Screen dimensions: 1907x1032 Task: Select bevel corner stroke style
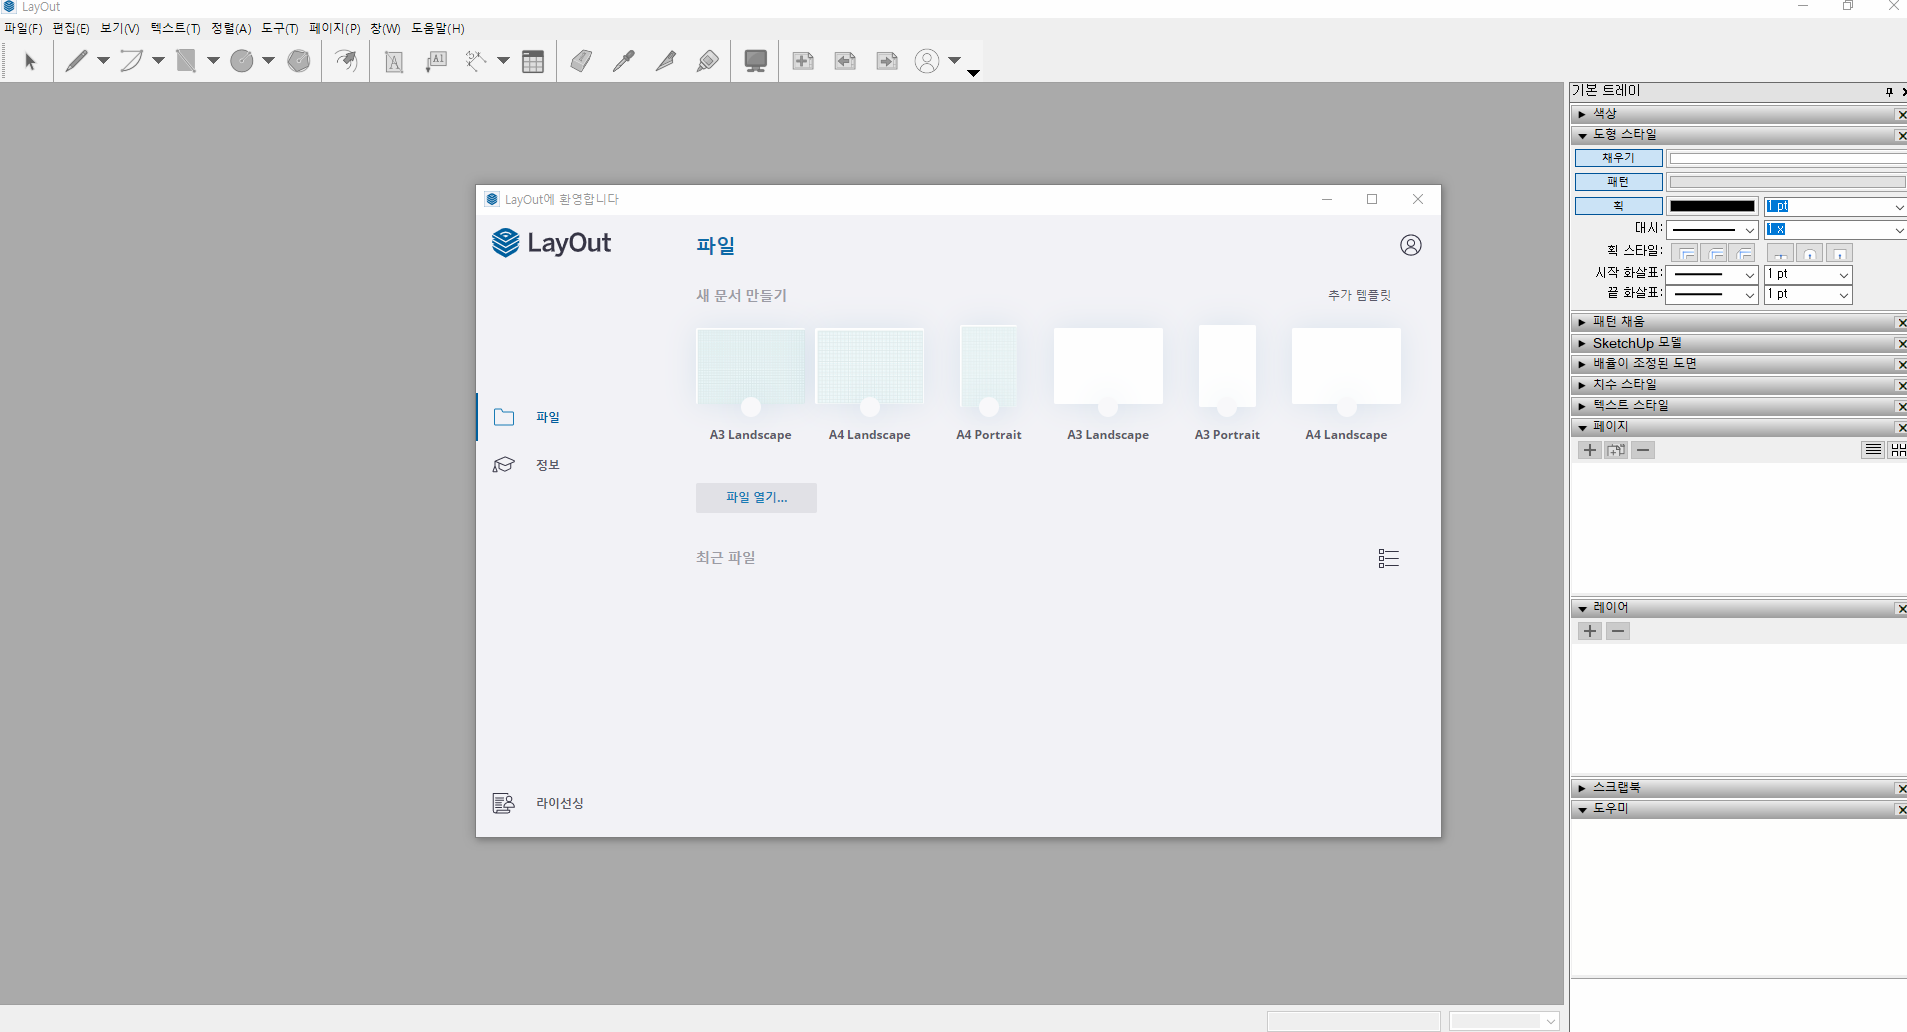pyautogui.click(x=1743, y=253)
